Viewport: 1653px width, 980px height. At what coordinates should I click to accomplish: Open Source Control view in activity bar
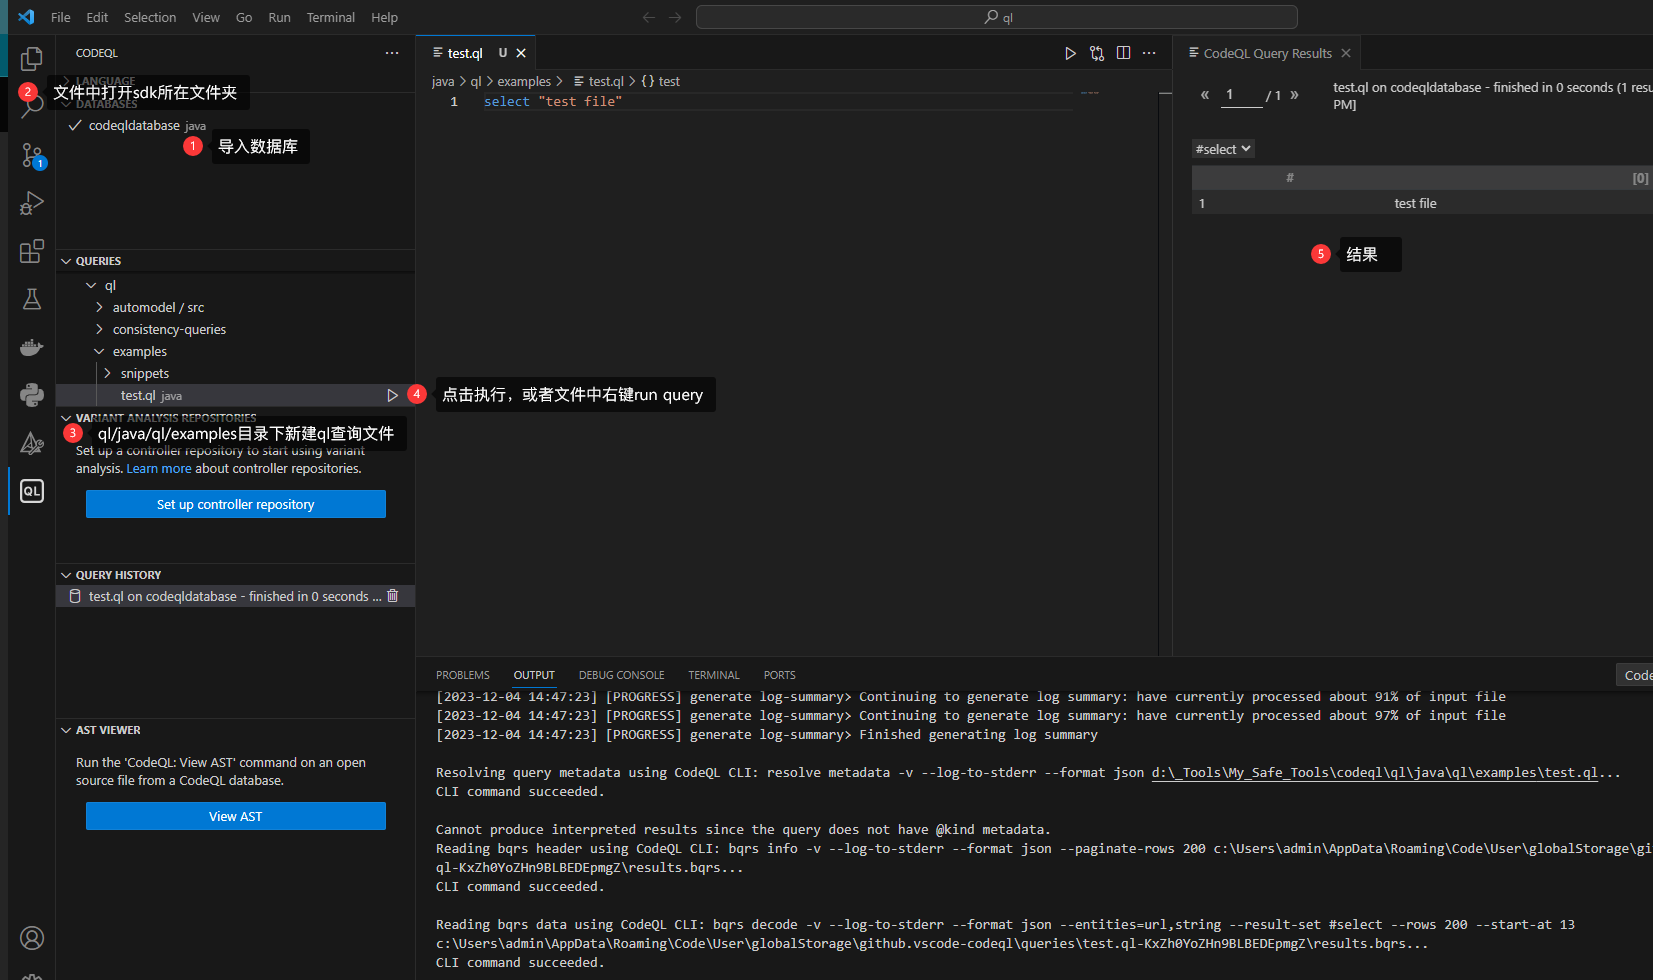(32, 155)
